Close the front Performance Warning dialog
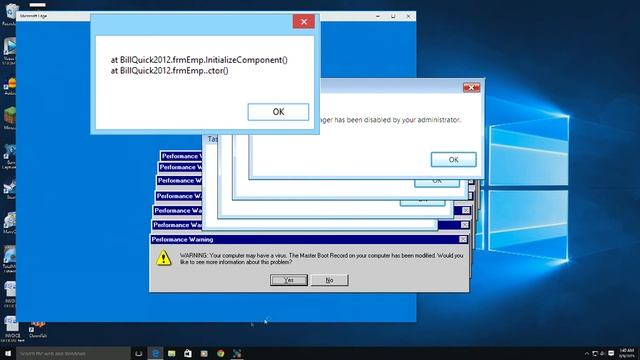The height and width of the screenshot is (360, 640). pos(463,239)
